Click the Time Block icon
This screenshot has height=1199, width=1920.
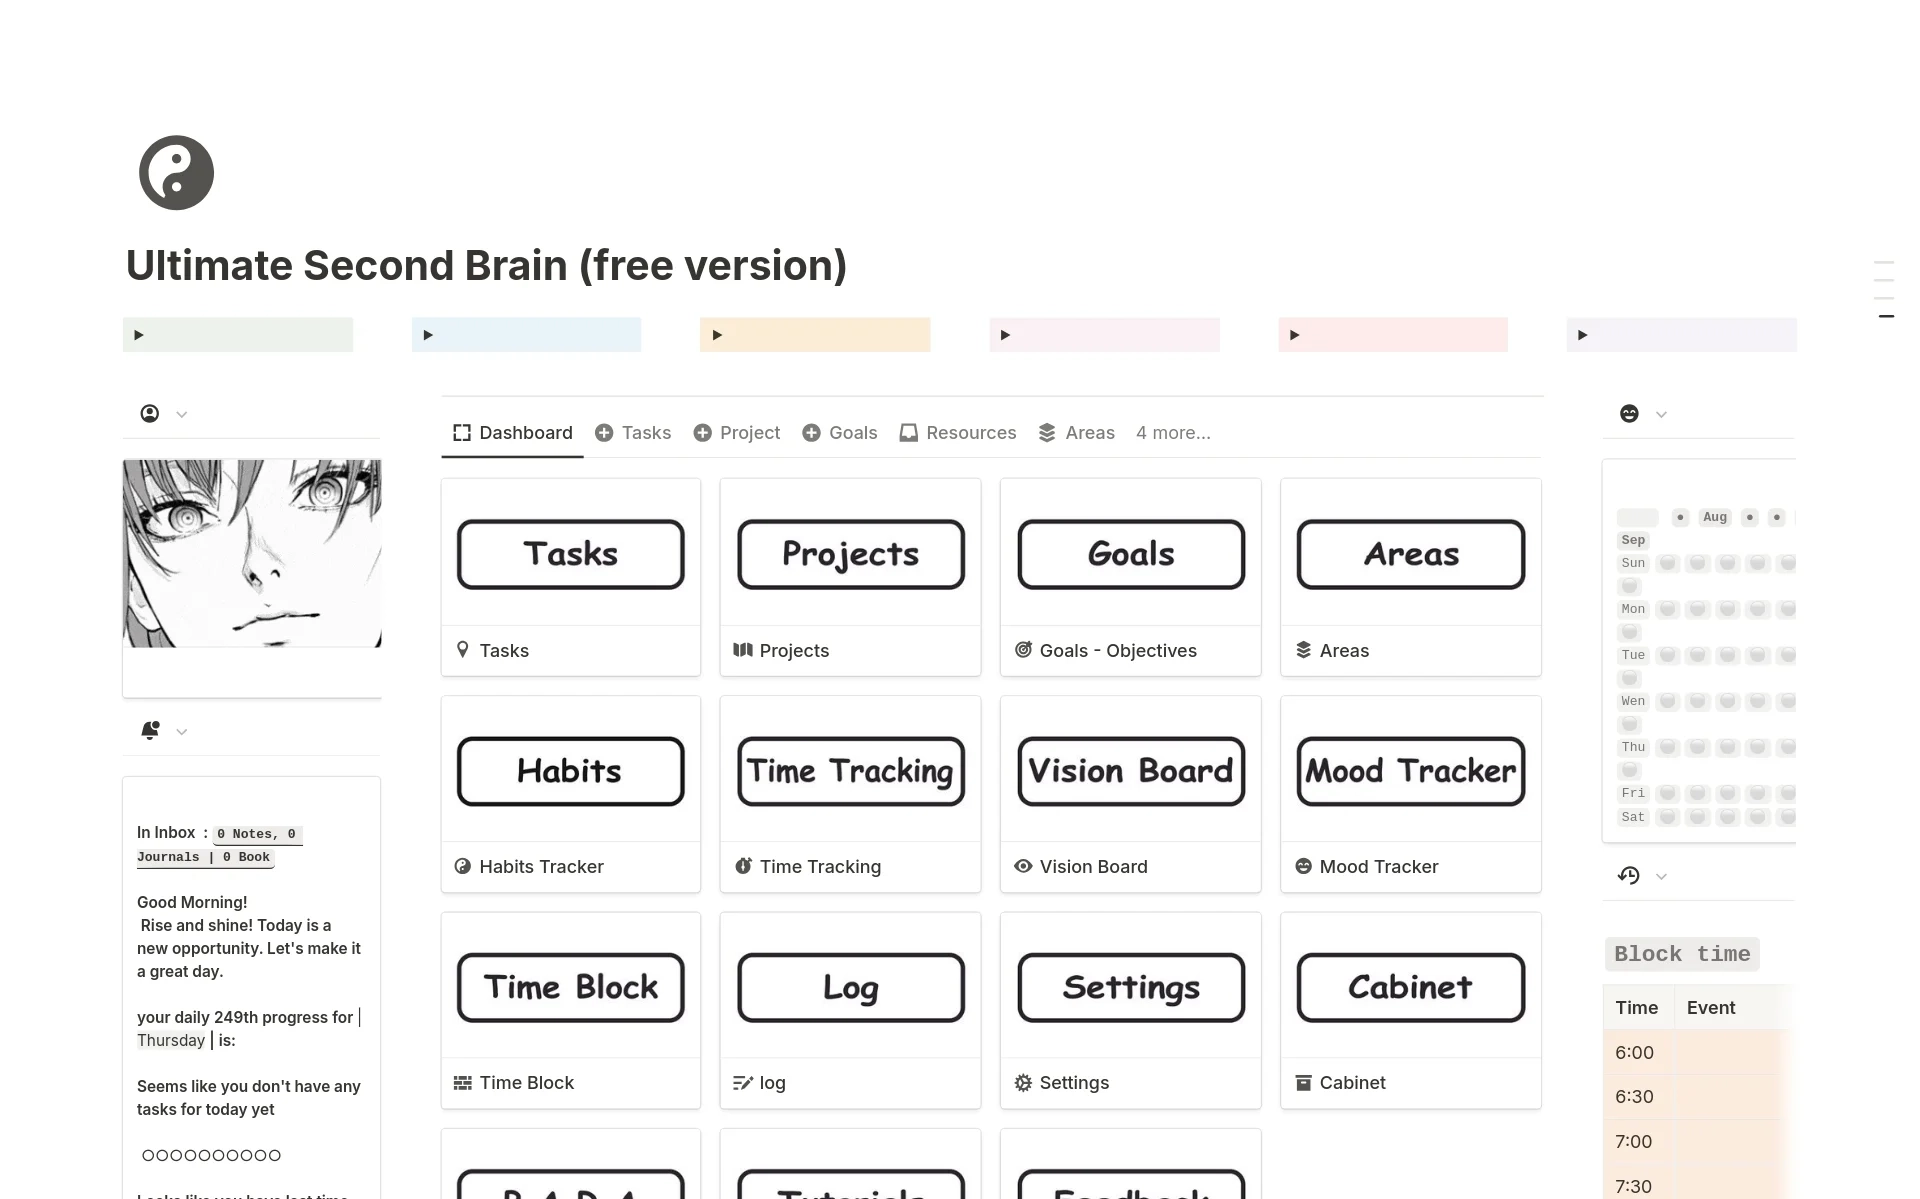(x=464, y=1082)
